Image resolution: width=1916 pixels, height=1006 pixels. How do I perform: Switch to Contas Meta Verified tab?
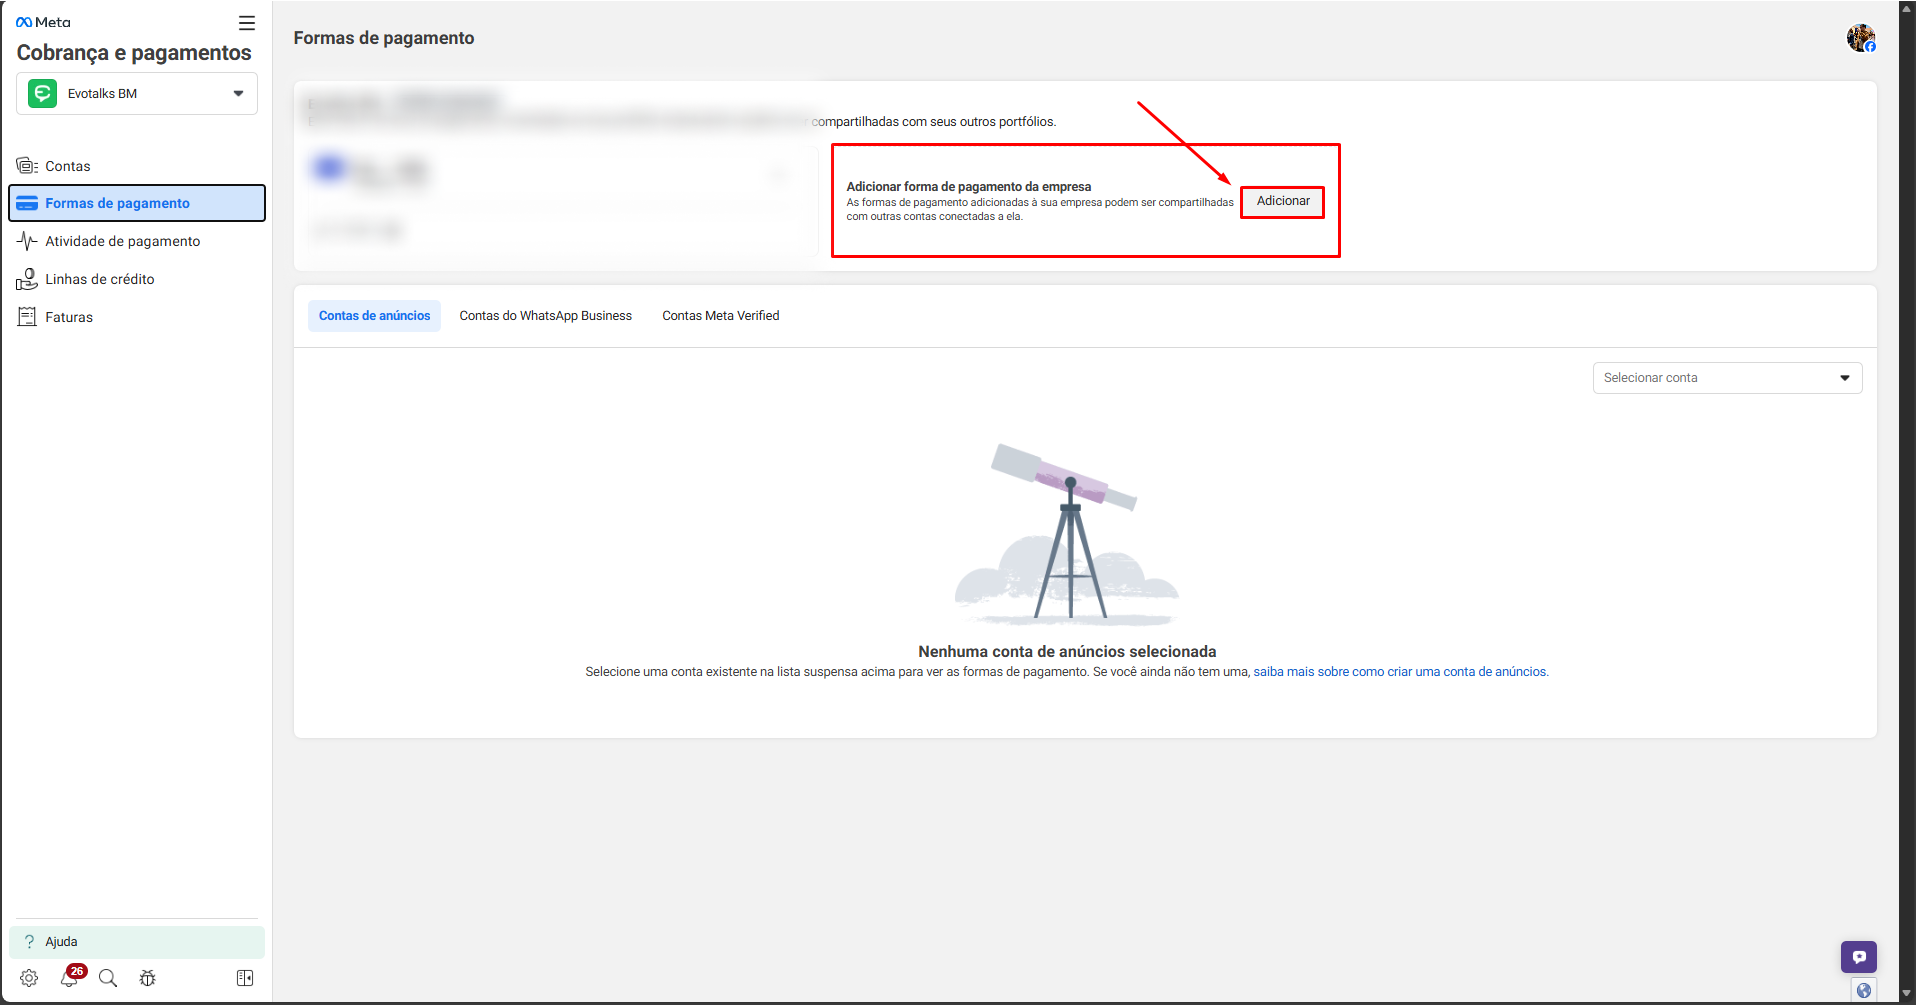720,316
